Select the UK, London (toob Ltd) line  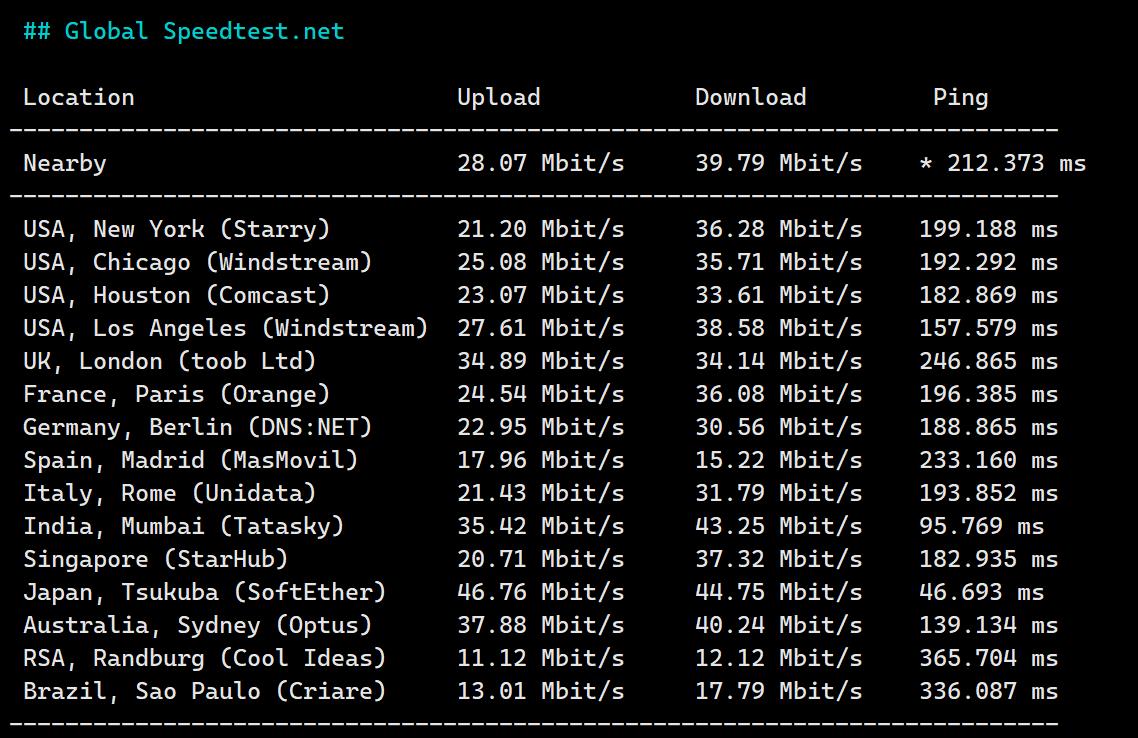tap(169, 361)
